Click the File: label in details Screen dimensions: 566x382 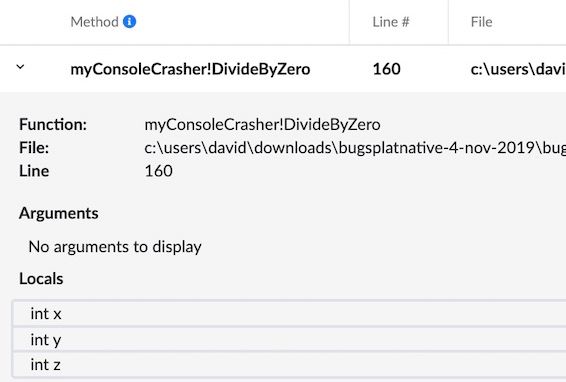click(34, 148)
